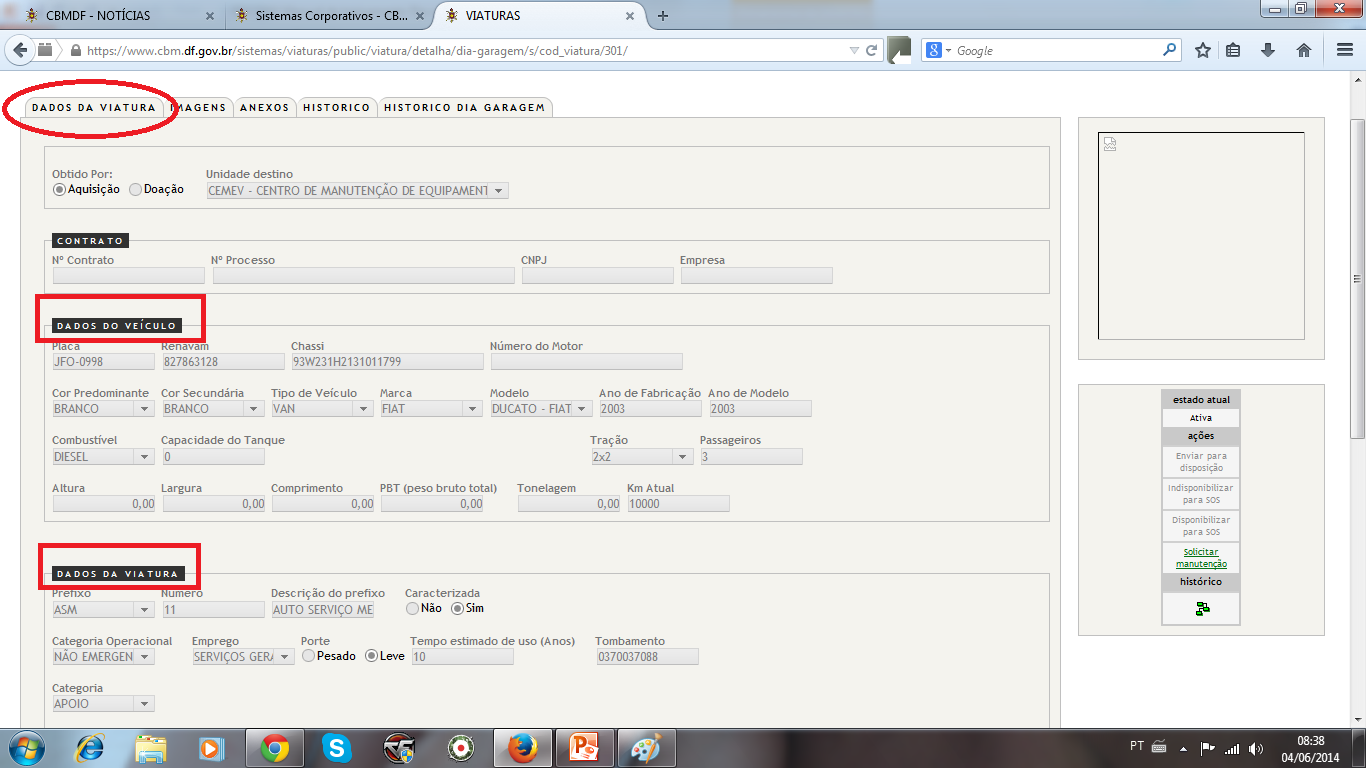Reload the page with the refresh icon

click(872, 50)
